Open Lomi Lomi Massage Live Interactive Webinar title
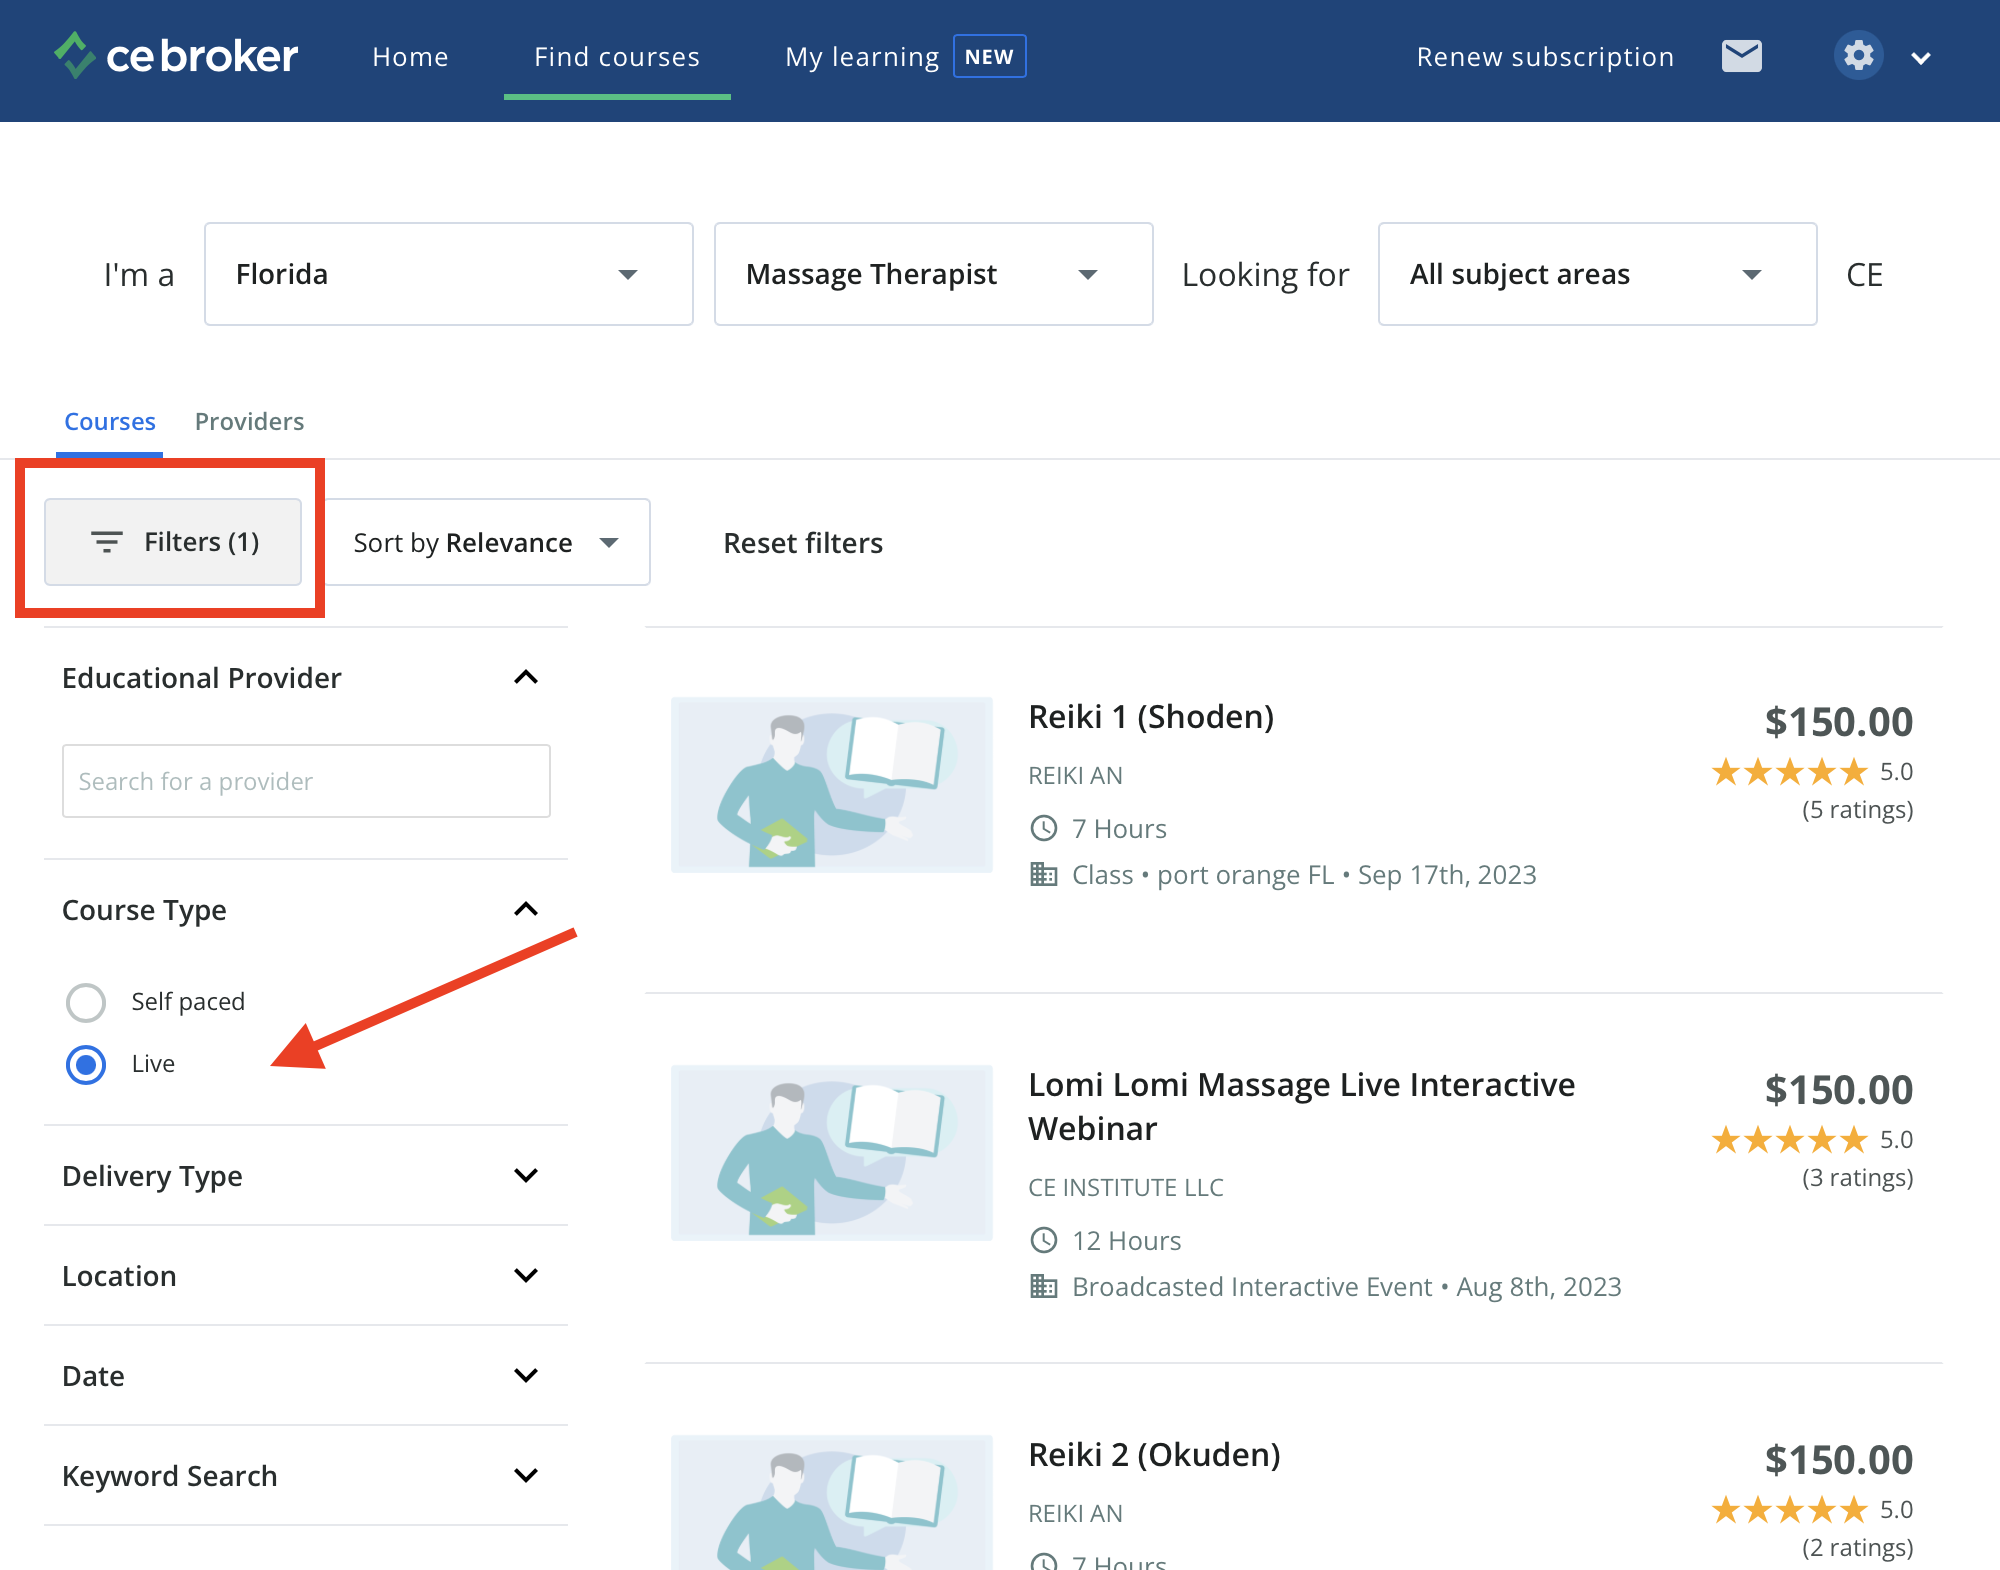Viewport: 2000px width, 1570px height. pyautogui.click(x=1301, y=1107)
